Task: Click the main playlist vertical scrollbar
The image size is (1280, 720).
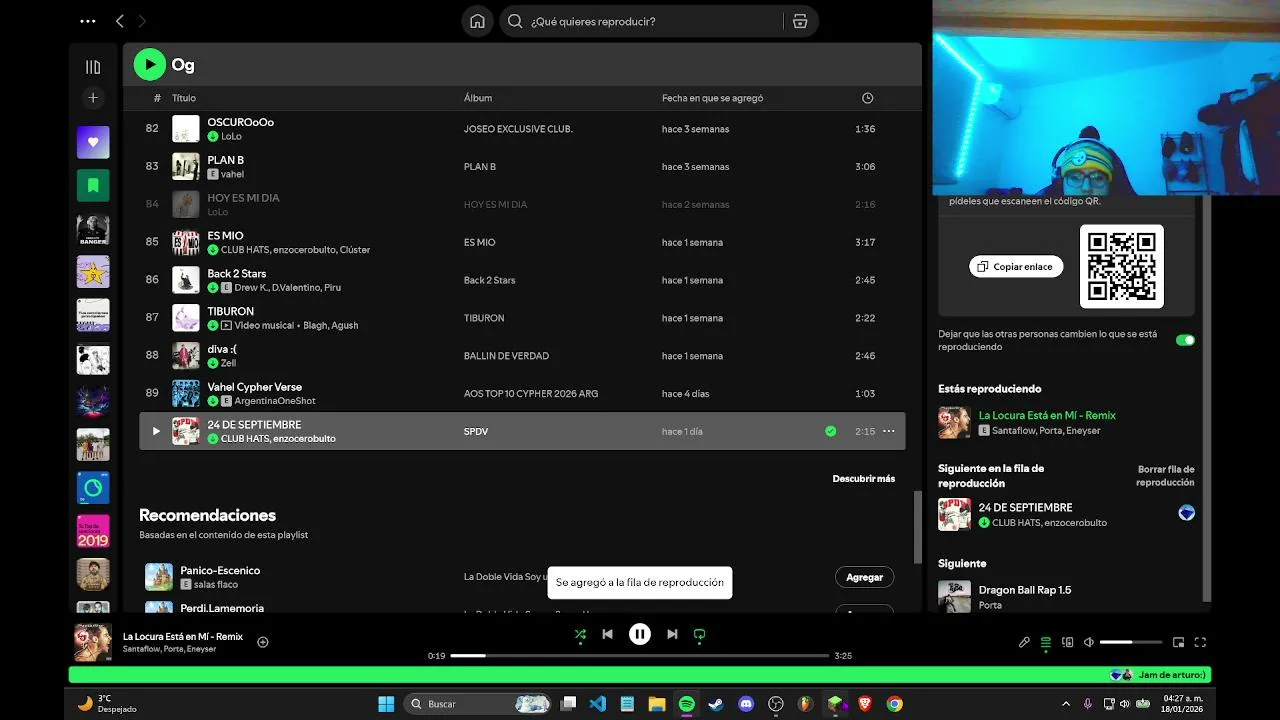Action: coord(917,528)
